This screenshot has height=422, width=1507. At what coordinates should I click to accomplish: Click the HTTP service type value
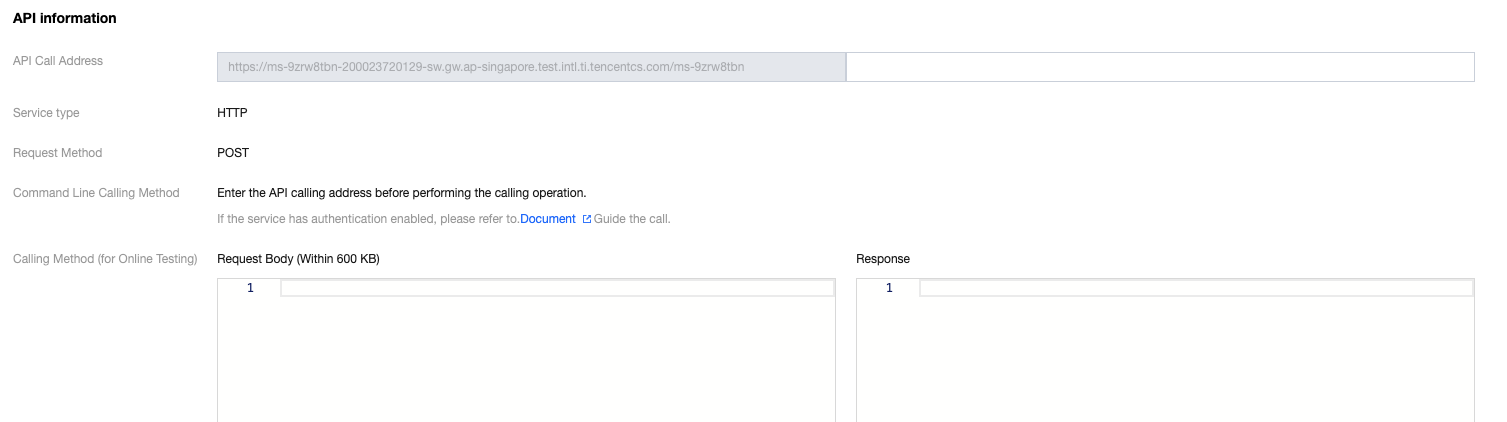(x=232, y=113)
